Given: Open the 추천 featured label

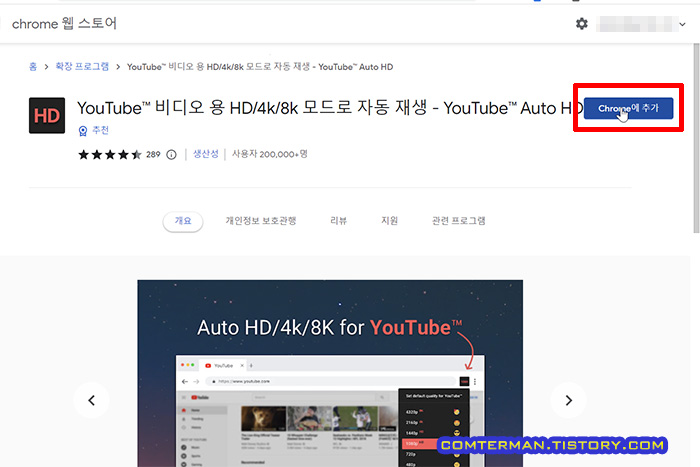Looking at the screenshot, I should (100, 130).
